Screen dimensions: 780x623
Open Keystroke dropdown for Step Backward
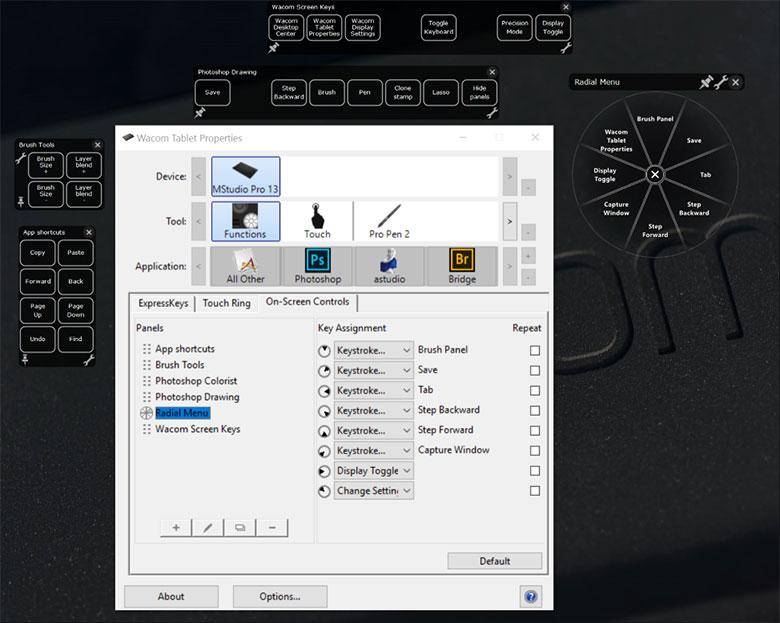pyautogui.click(x=374, y=411)
